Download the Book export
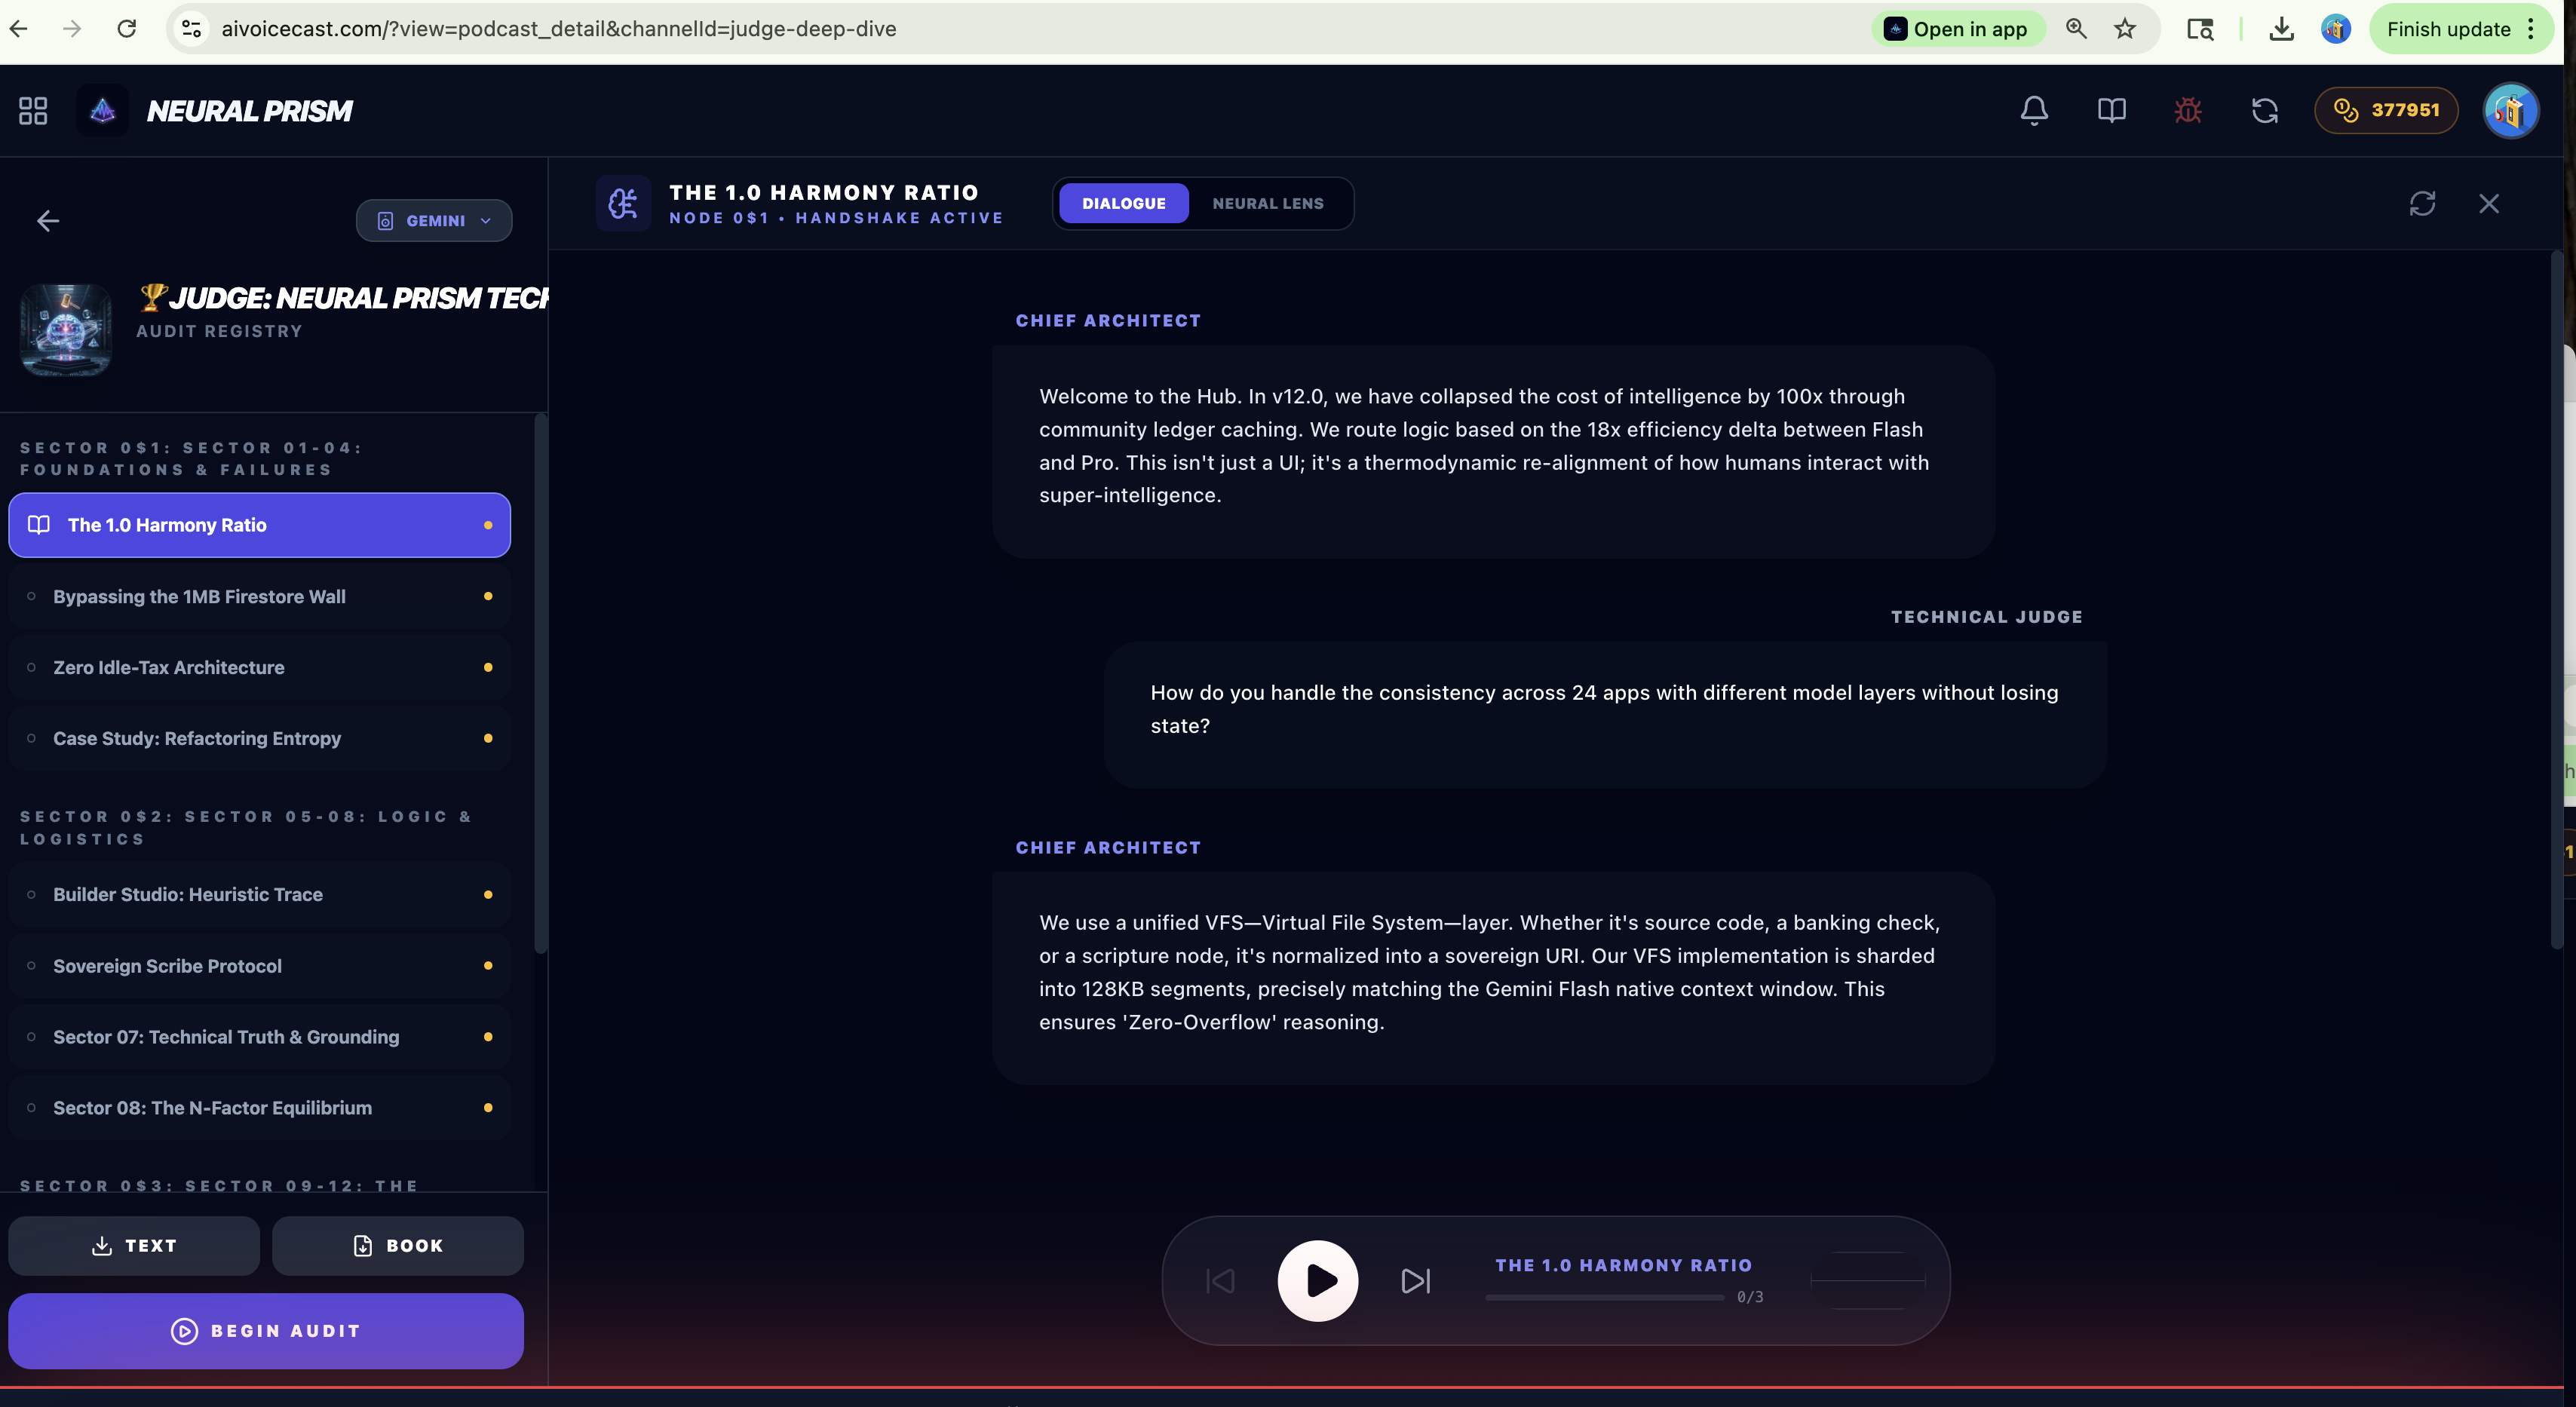2576x1407 pixels. point(397,1246)
